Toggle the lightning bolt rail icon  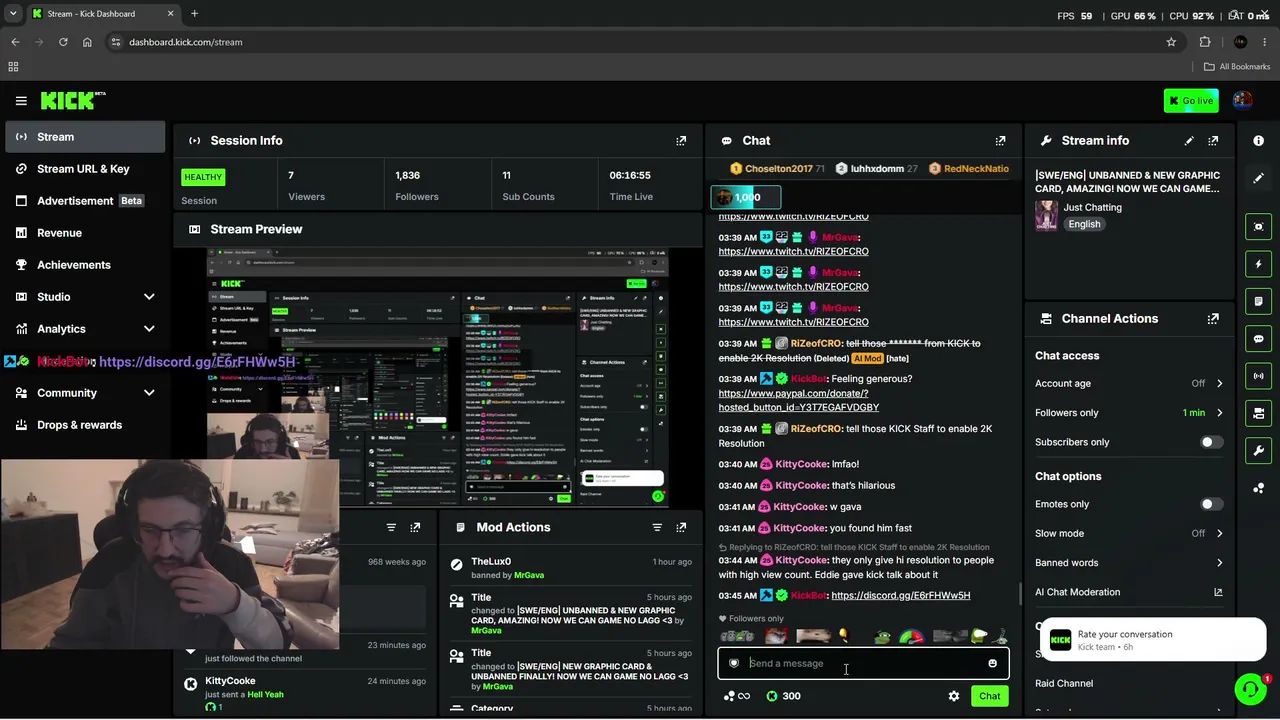click(x=1259, y=264)
